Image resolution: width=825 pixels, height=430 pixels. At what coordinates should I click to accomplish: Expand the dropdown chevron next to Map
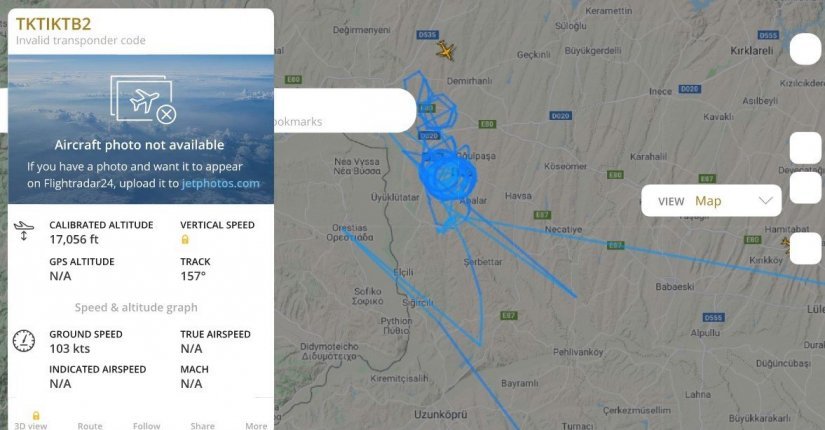[x=766, y=201]
